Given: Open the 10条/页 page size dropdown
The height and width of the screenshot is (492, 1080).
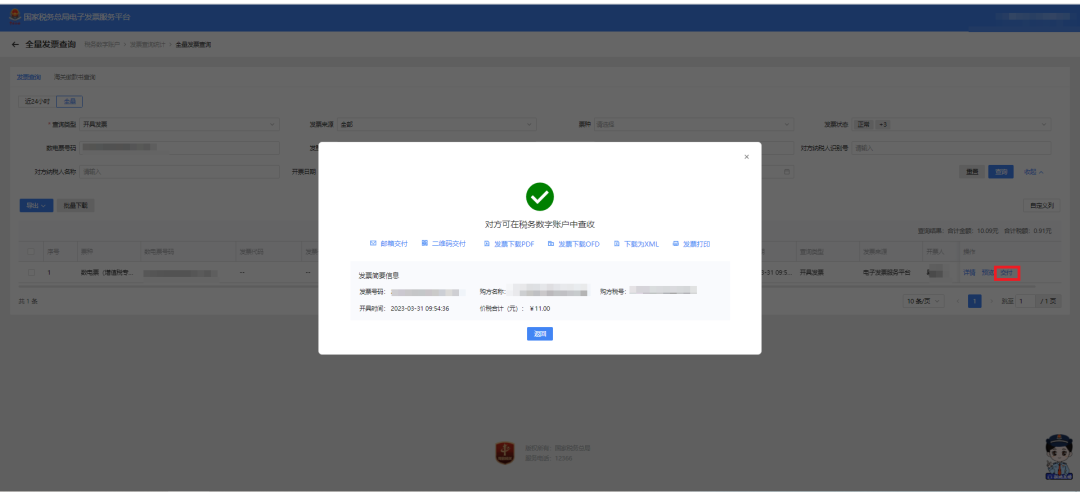Looking at the screenshot, I should coord(924,301).
